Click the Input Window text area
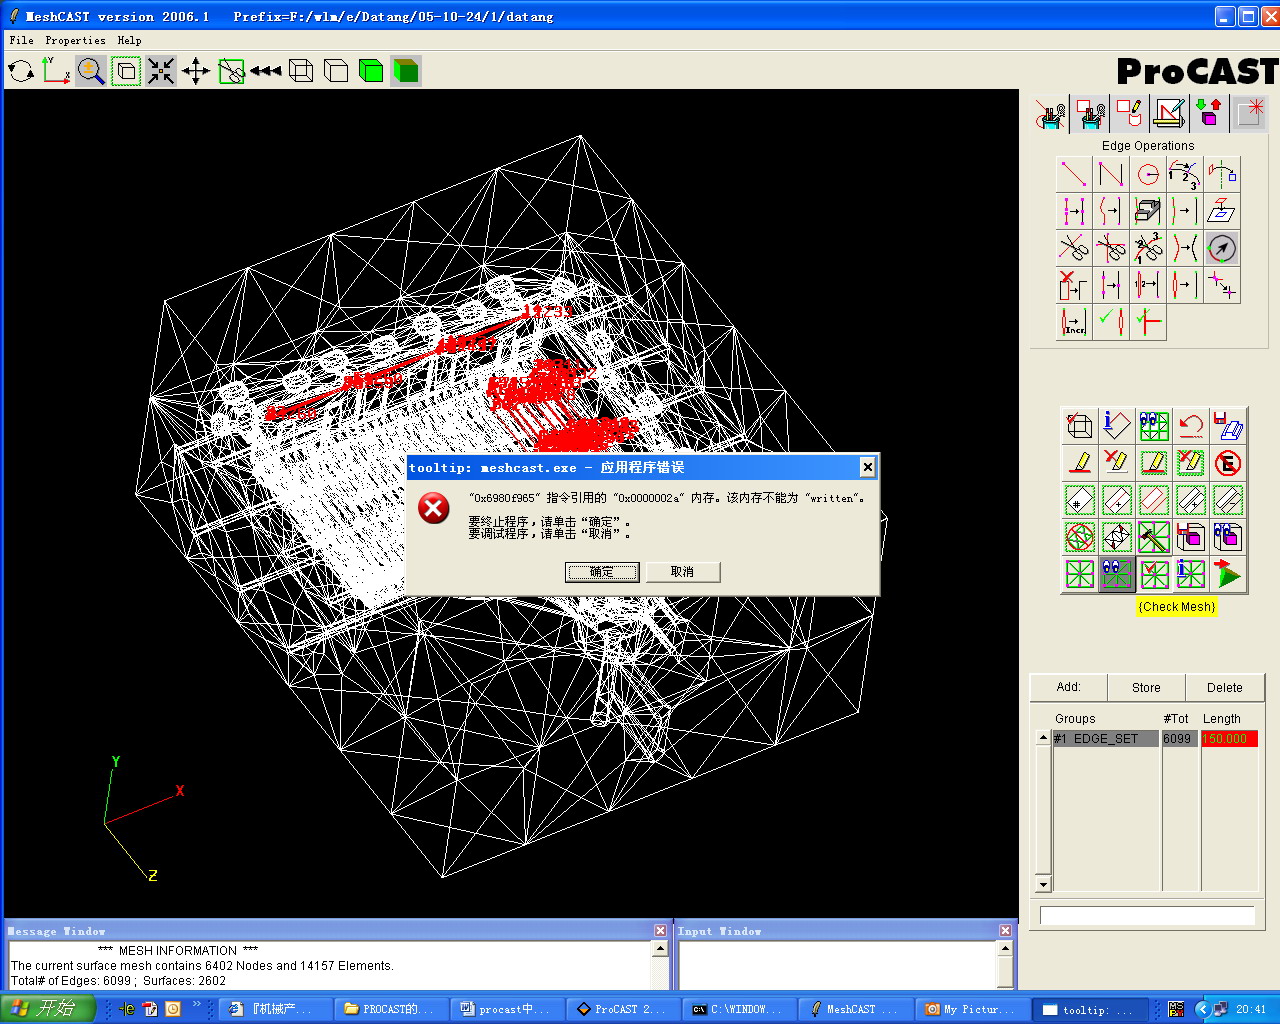 tap(839, 965)
